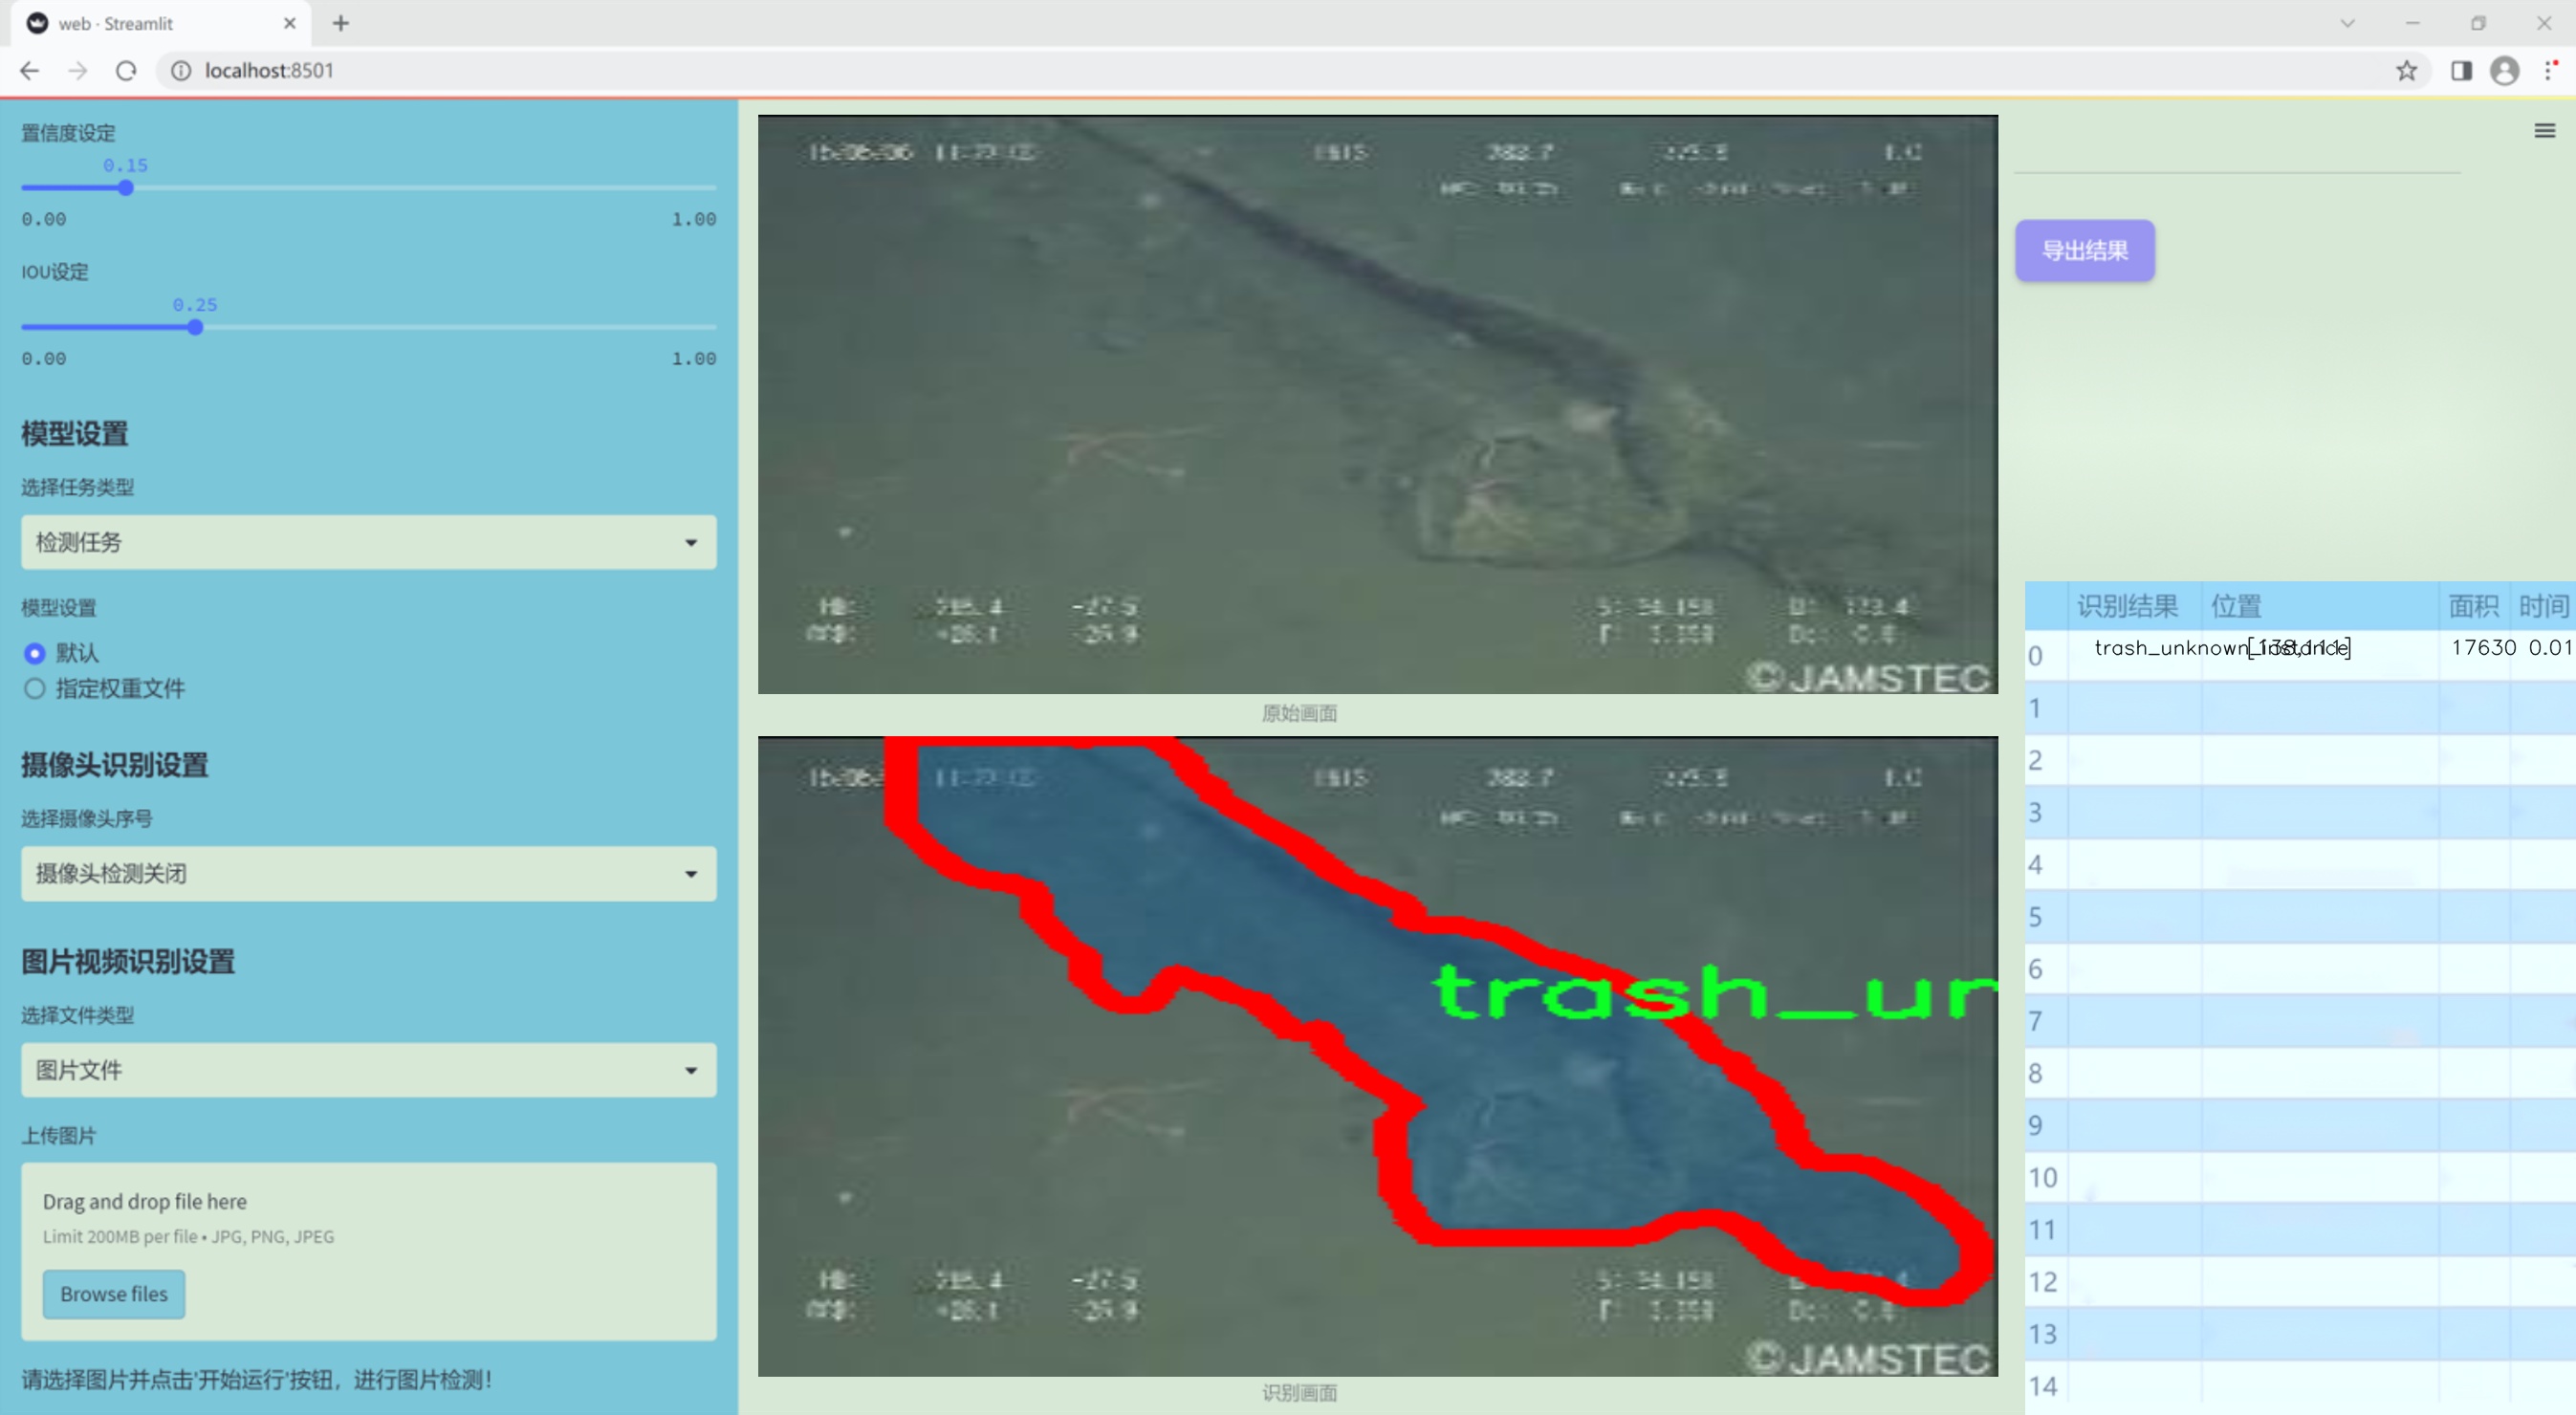Expand the 检测任务 task type dropdown
2576x1415 pixels.
tap(368, 542)
